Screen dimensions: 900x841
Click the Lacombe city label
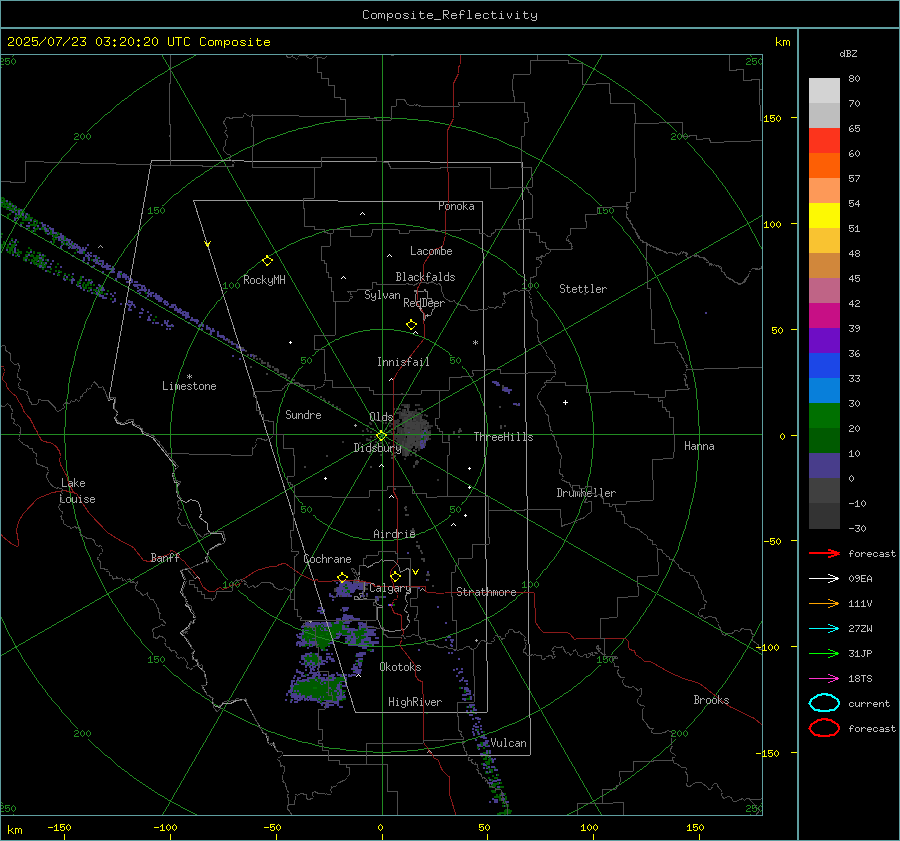point(431,251)
